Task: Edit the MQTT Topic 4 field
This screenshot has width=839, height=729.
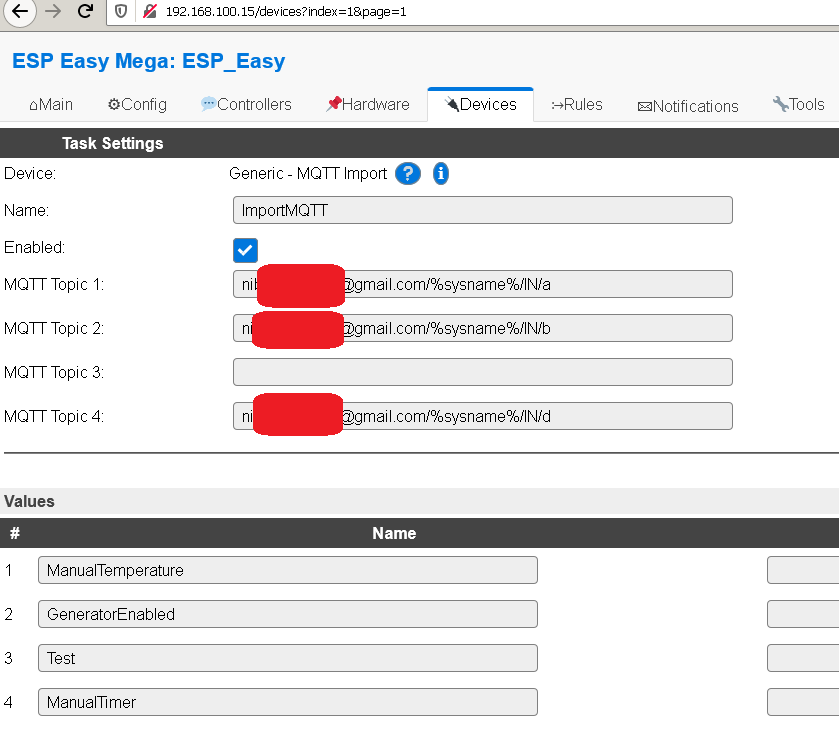Action: [483, 416]
